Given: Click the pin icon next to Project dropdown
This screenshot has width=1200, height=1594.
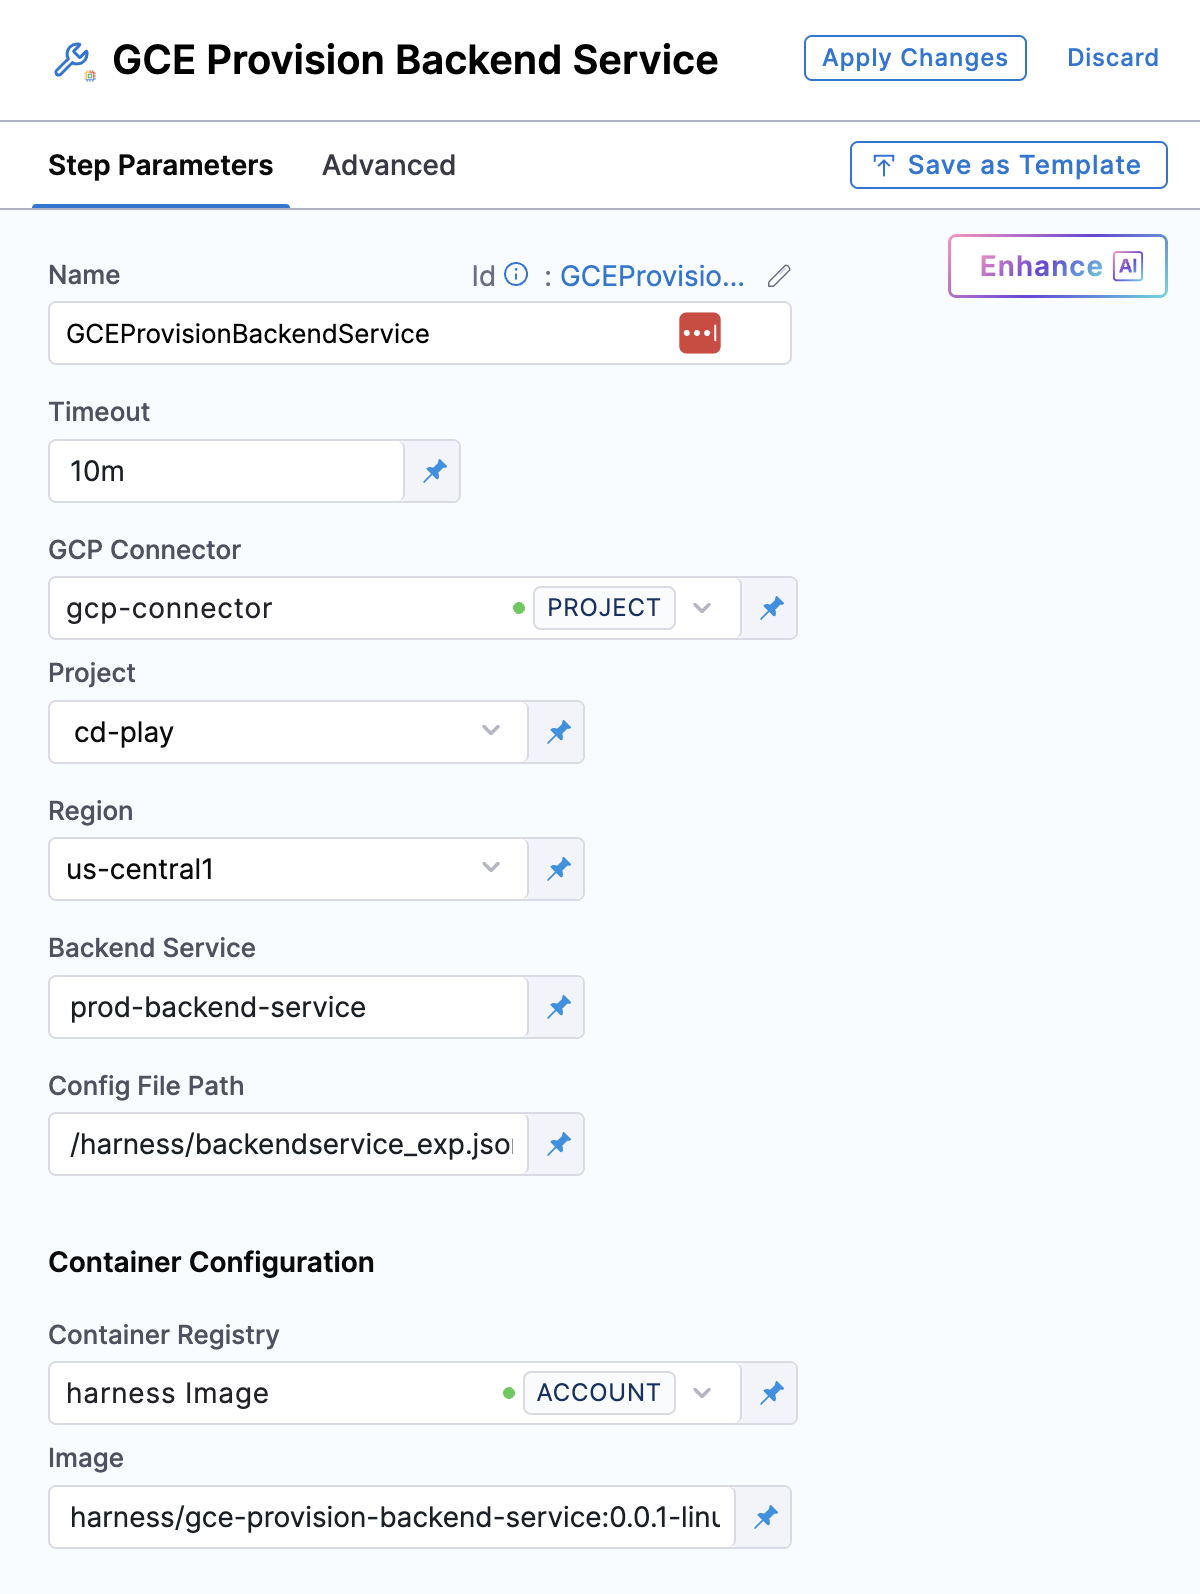Looking at the screenshot, I should [558, 732].
